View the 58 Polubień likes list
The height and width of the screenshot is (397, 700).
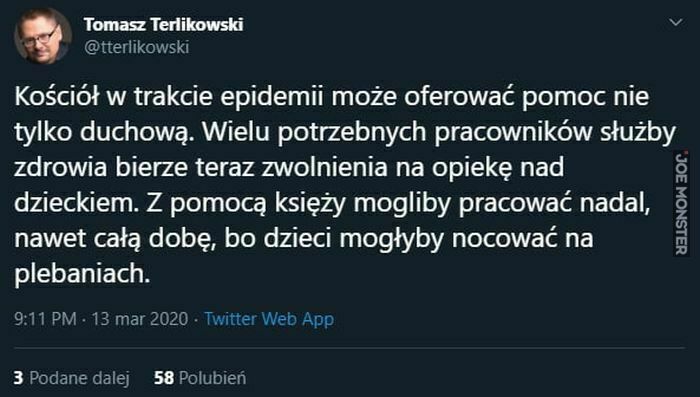coord(200,378)
